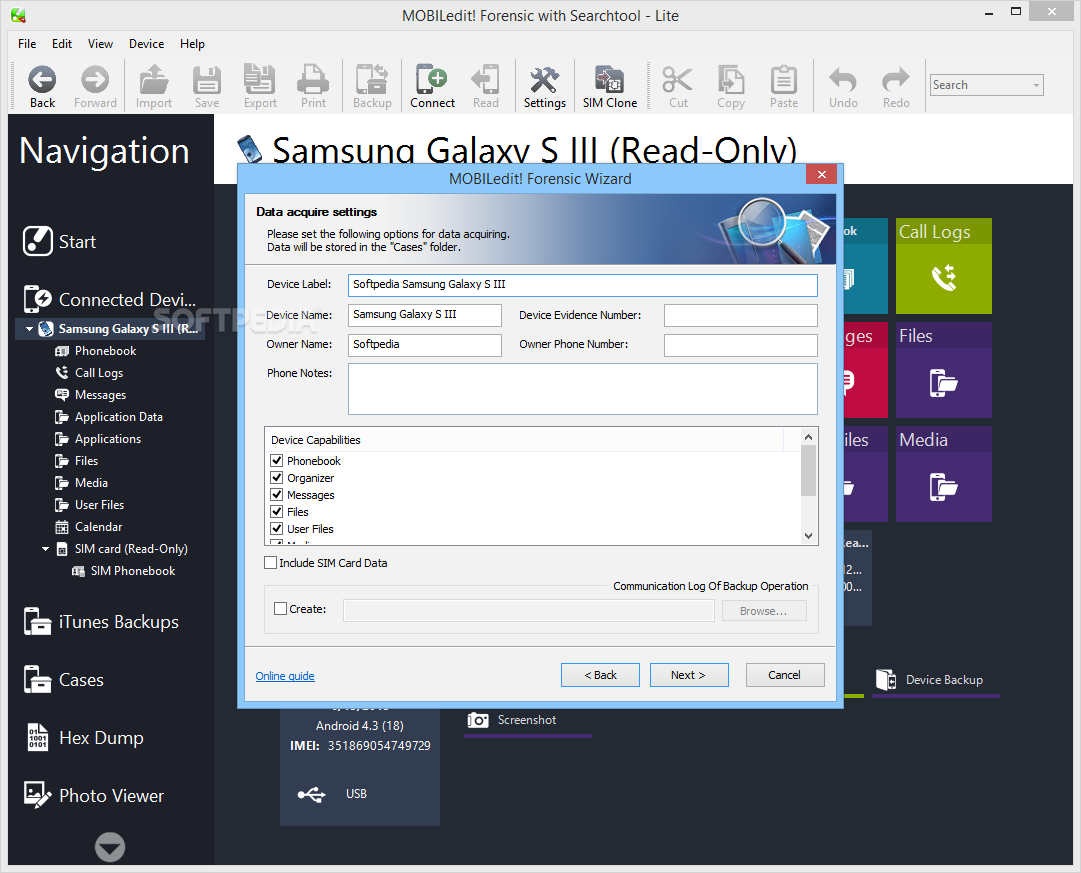Click the Cut scissors icon

click(678, 86)
